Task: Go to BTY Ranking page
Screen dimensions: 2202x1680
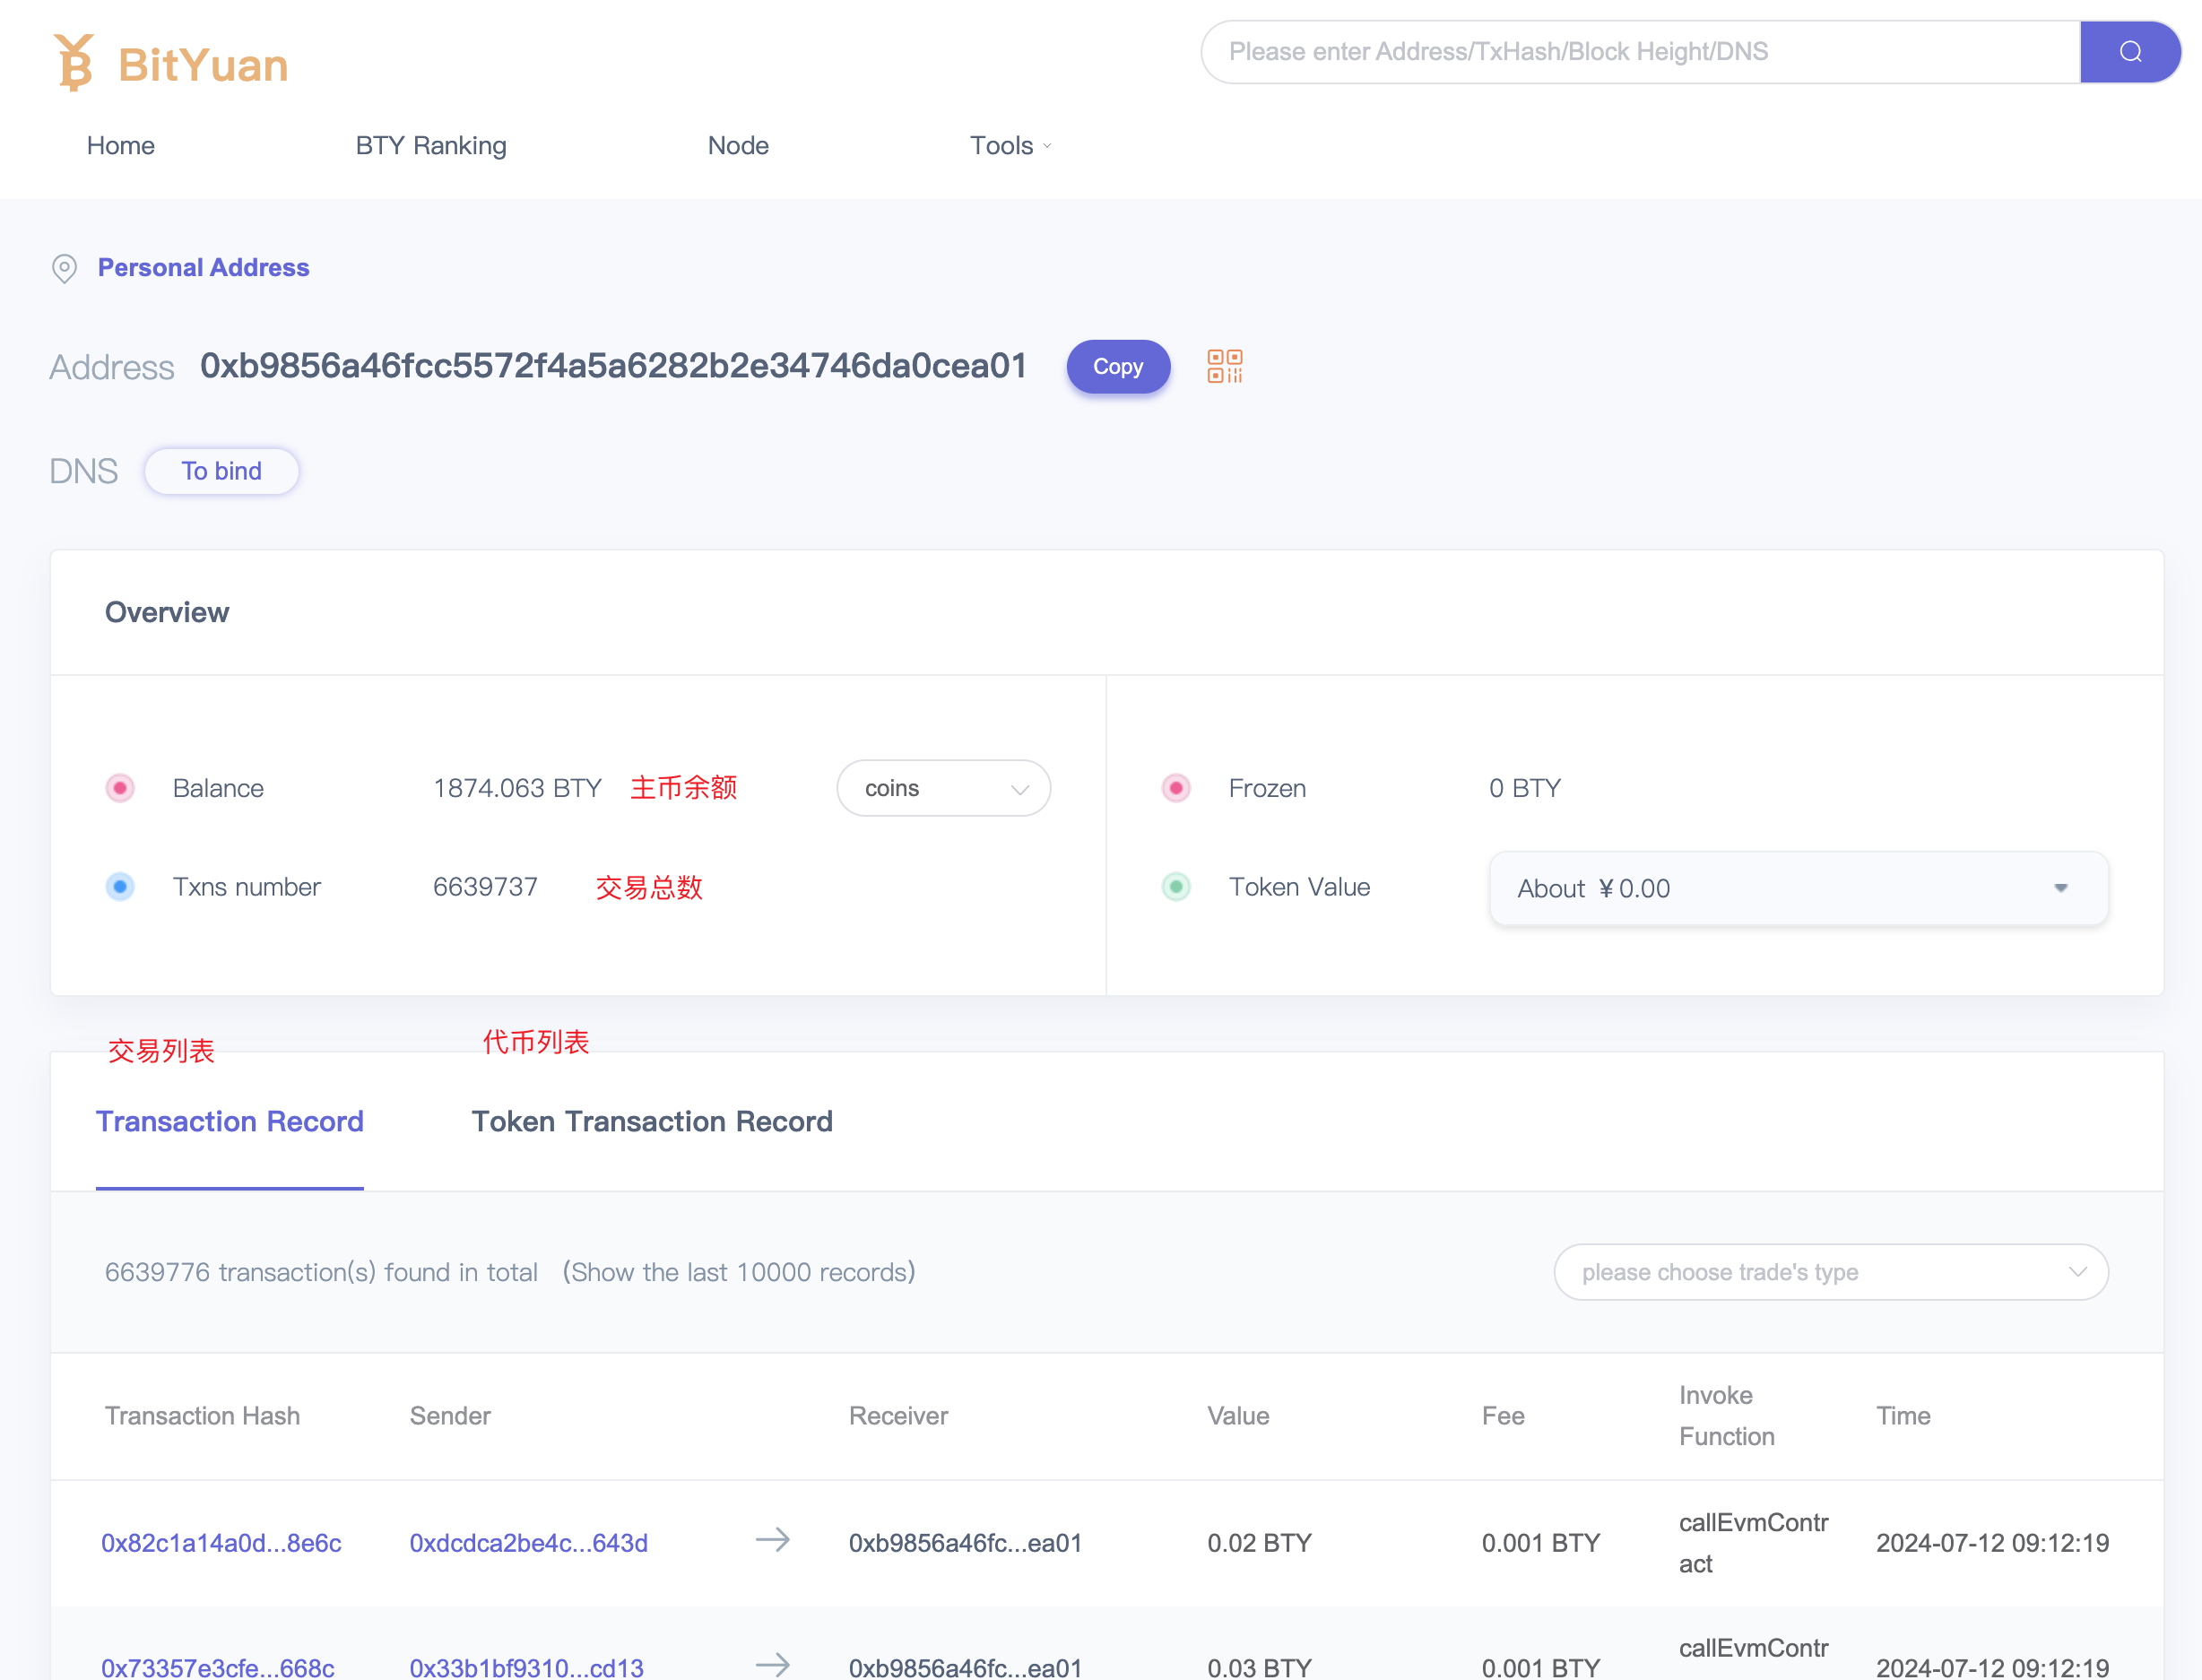Action: point(431,146)
